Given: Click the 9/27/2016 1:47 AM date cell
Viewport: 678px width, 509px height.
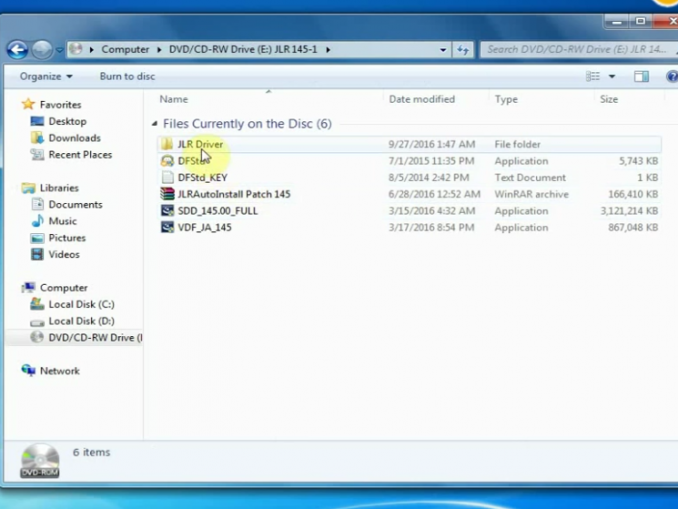Looking at the screenshot, I should click(x=432, y=144).
